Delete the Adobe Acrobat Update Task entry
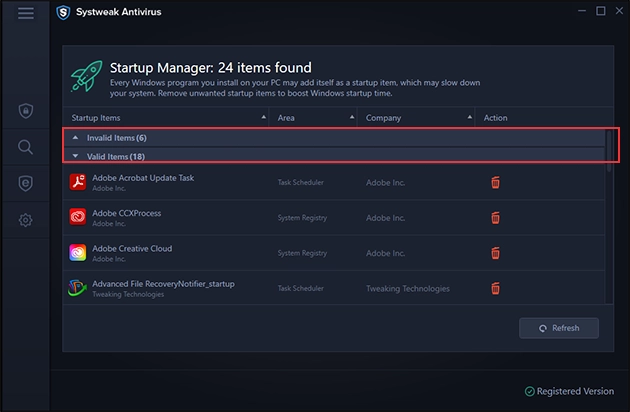Image resolution: width=630 pixels, height=412 pixels. point(495,182)
